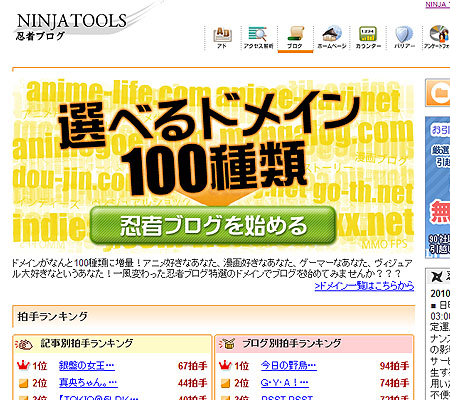Click the NINJA link at top right

click(438, 5)
